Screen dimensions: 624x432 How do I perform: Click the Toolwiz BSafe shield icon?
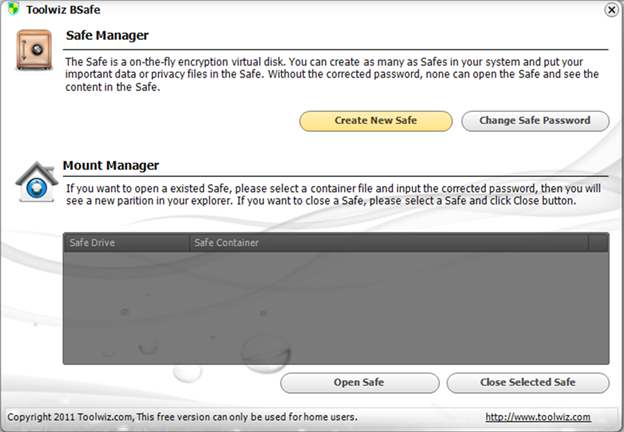pos(13,10)
